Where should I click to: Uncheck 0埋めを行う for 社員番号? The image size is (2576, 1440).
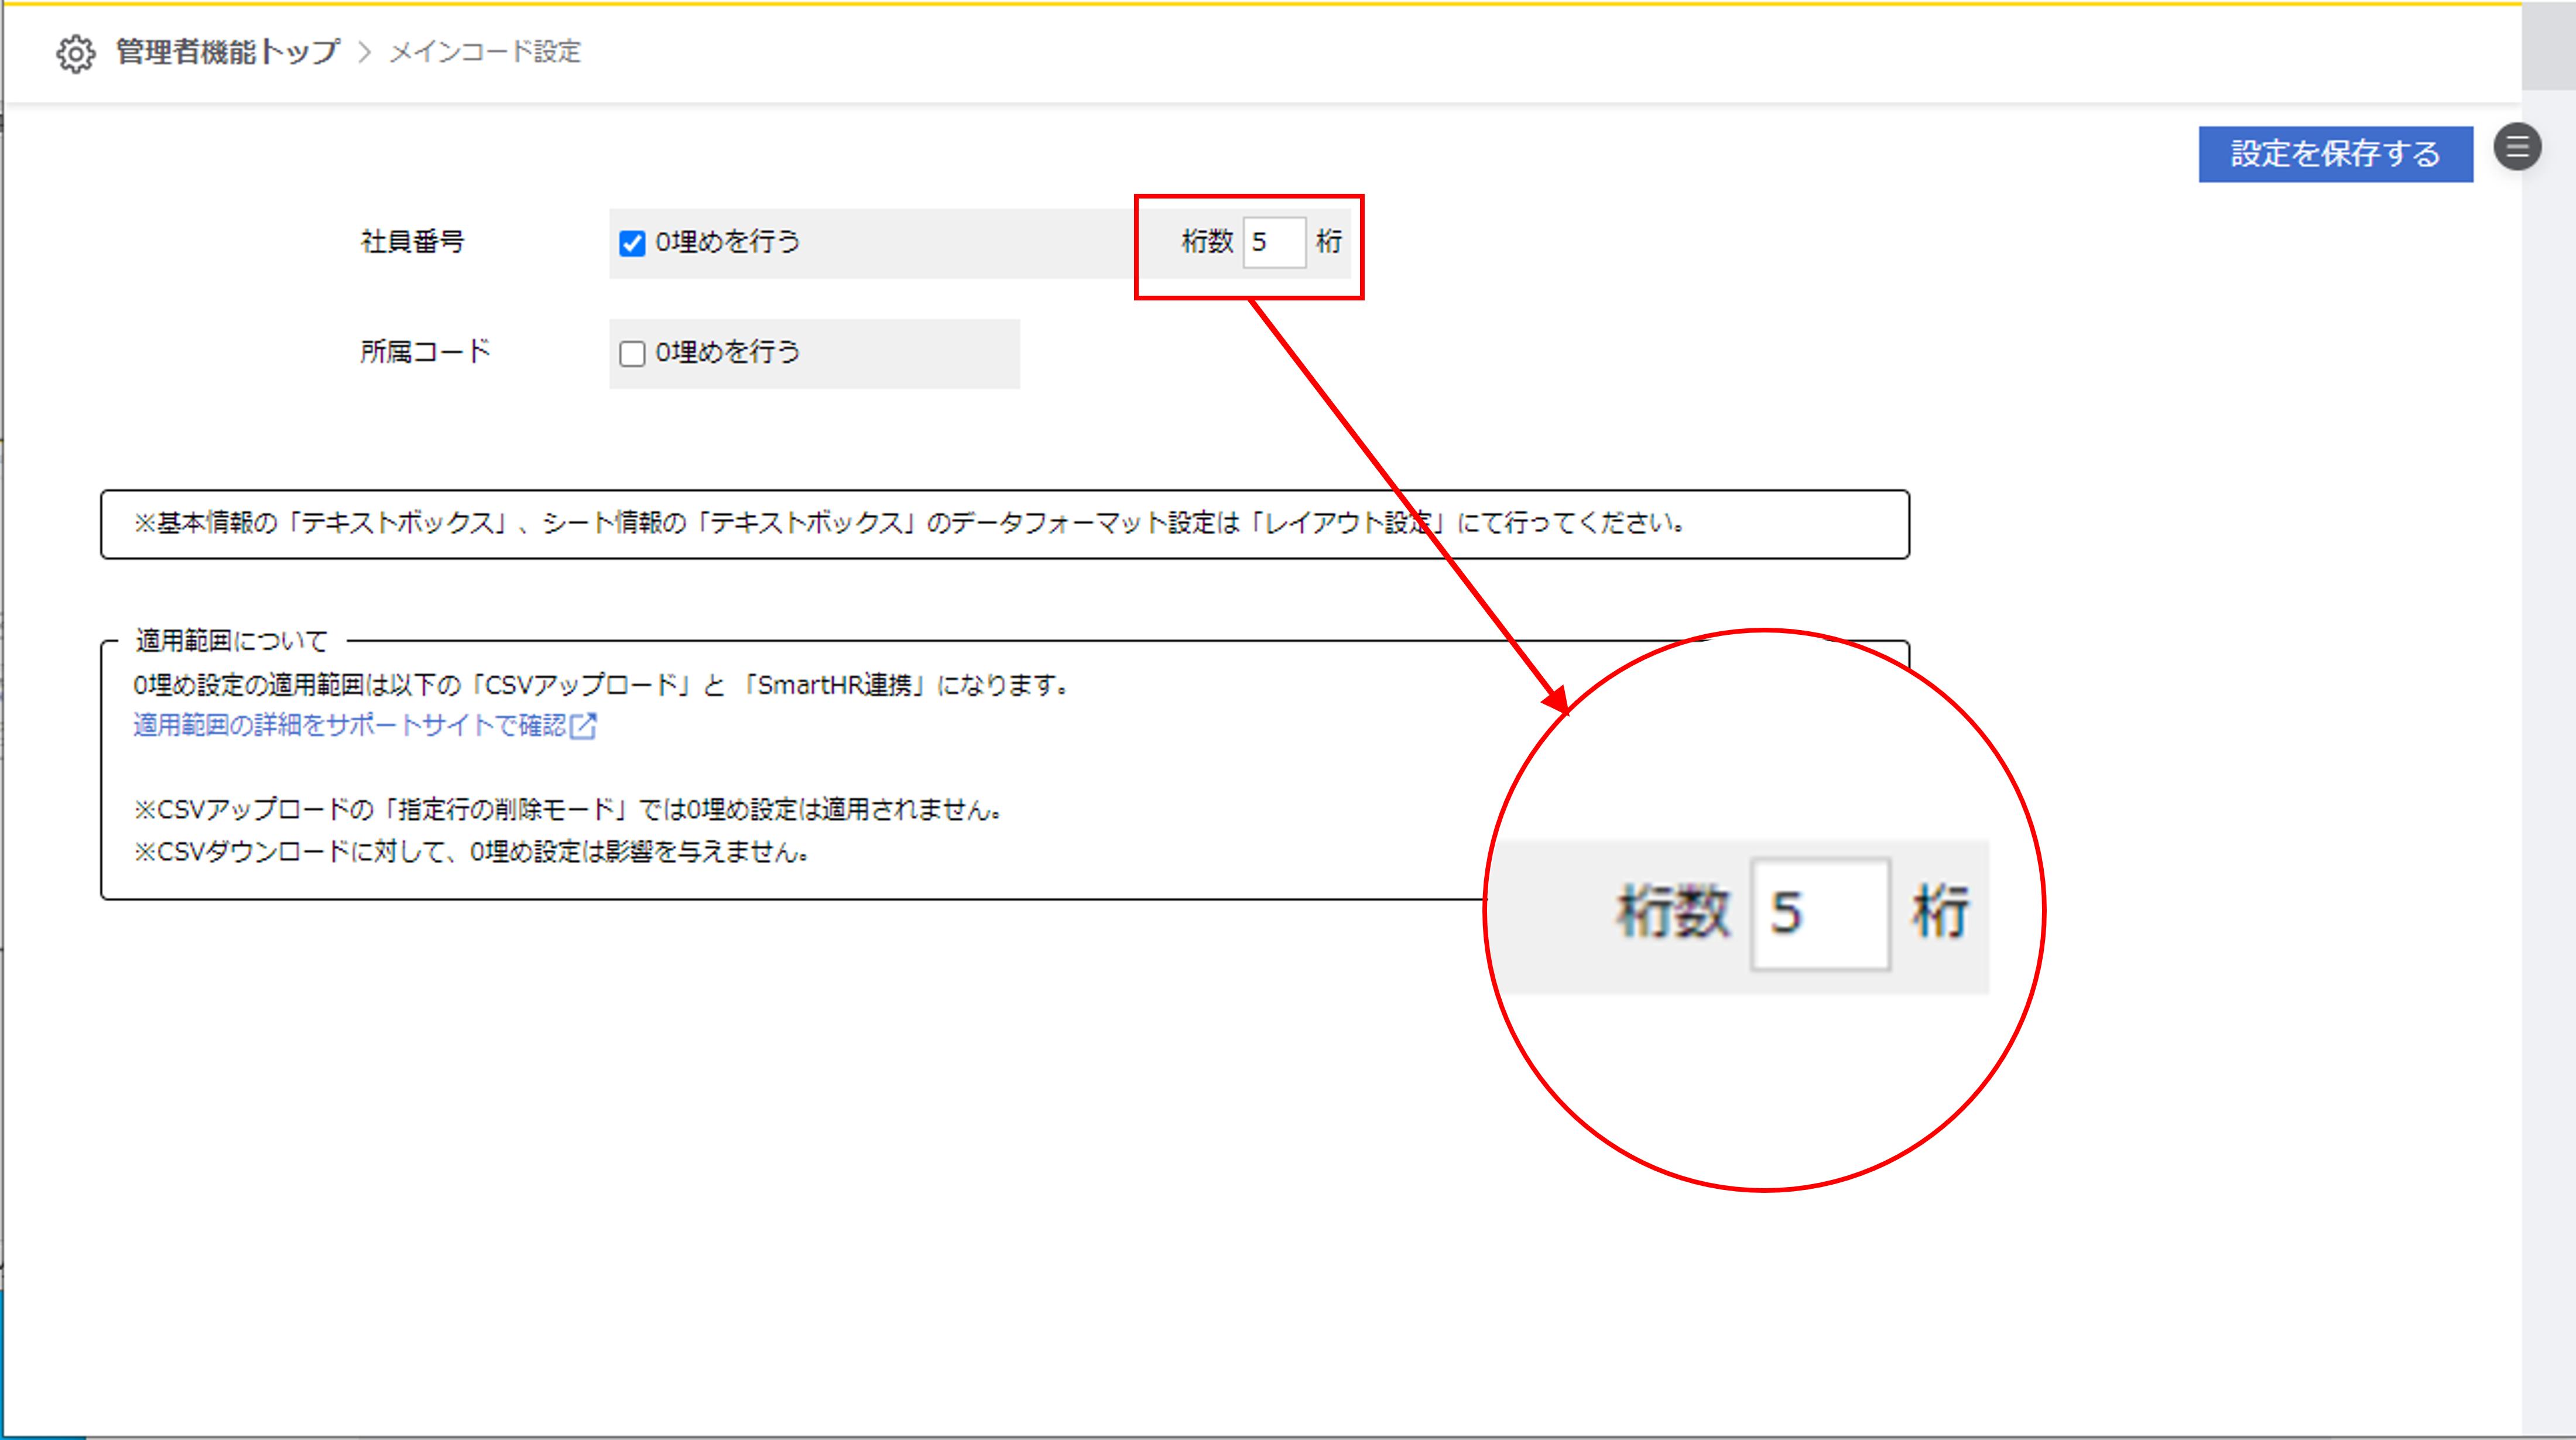(632, 243)
